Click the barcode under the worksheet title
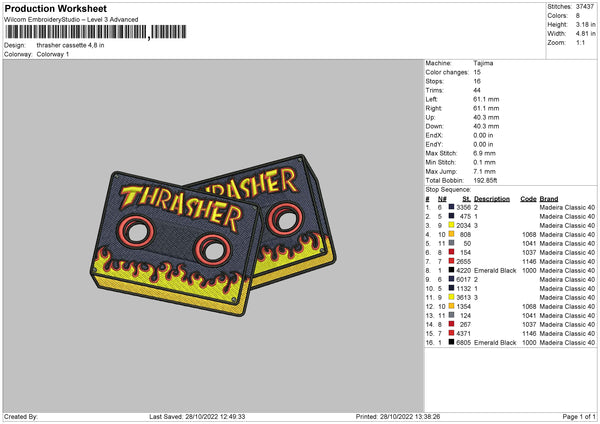The width and height of the screenshot is (600, 424). coord(95,32)
